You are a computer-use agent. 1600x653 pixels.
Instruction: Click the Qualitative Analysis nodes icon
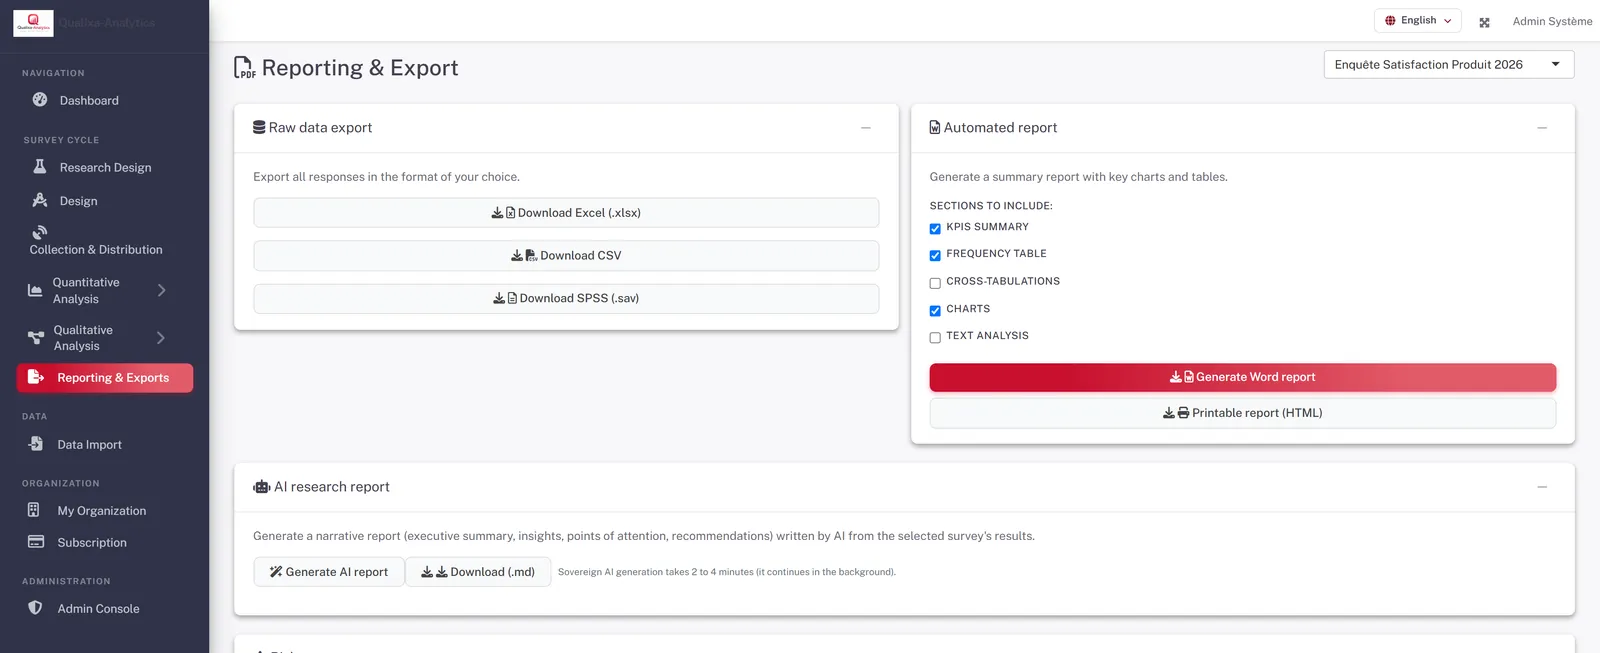pos(36,337)
